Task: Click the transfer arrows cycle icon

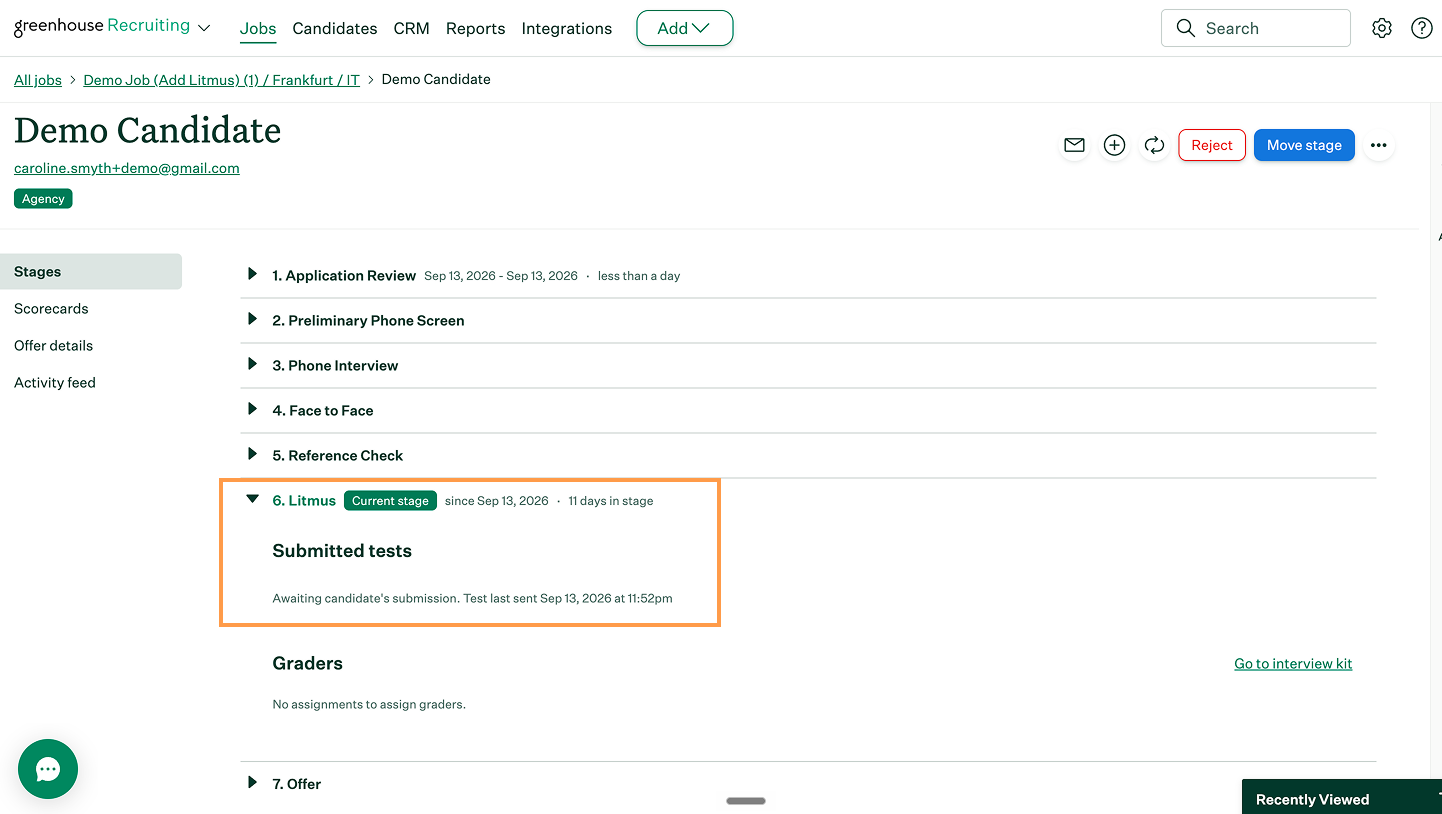Action: [x=1154, y=145]
